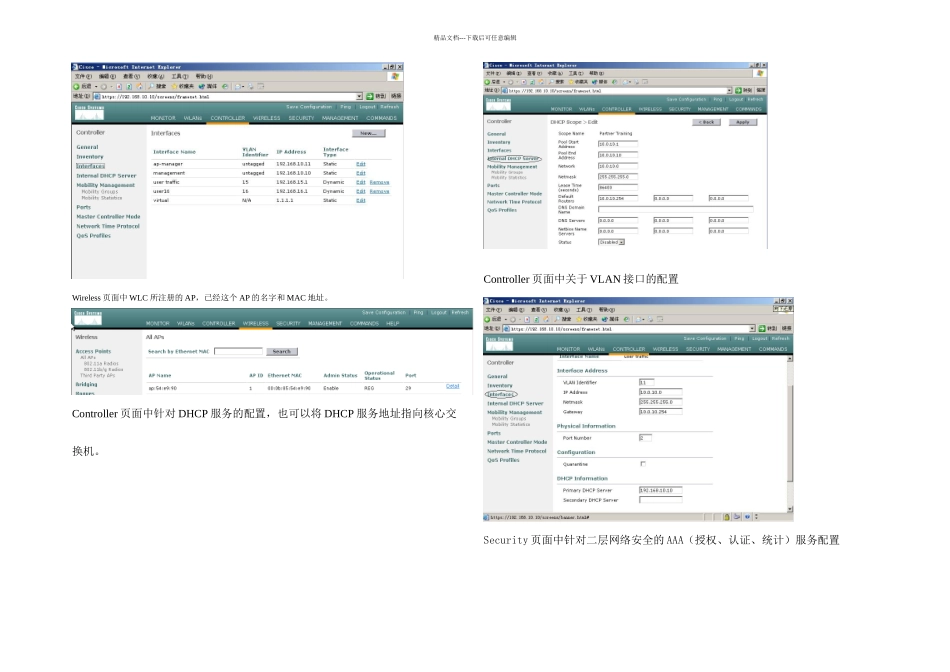This screenshot has width=950, height=672.
Task: Open the Status dropdown showing Disabled
Action: (x=611, y=242)
